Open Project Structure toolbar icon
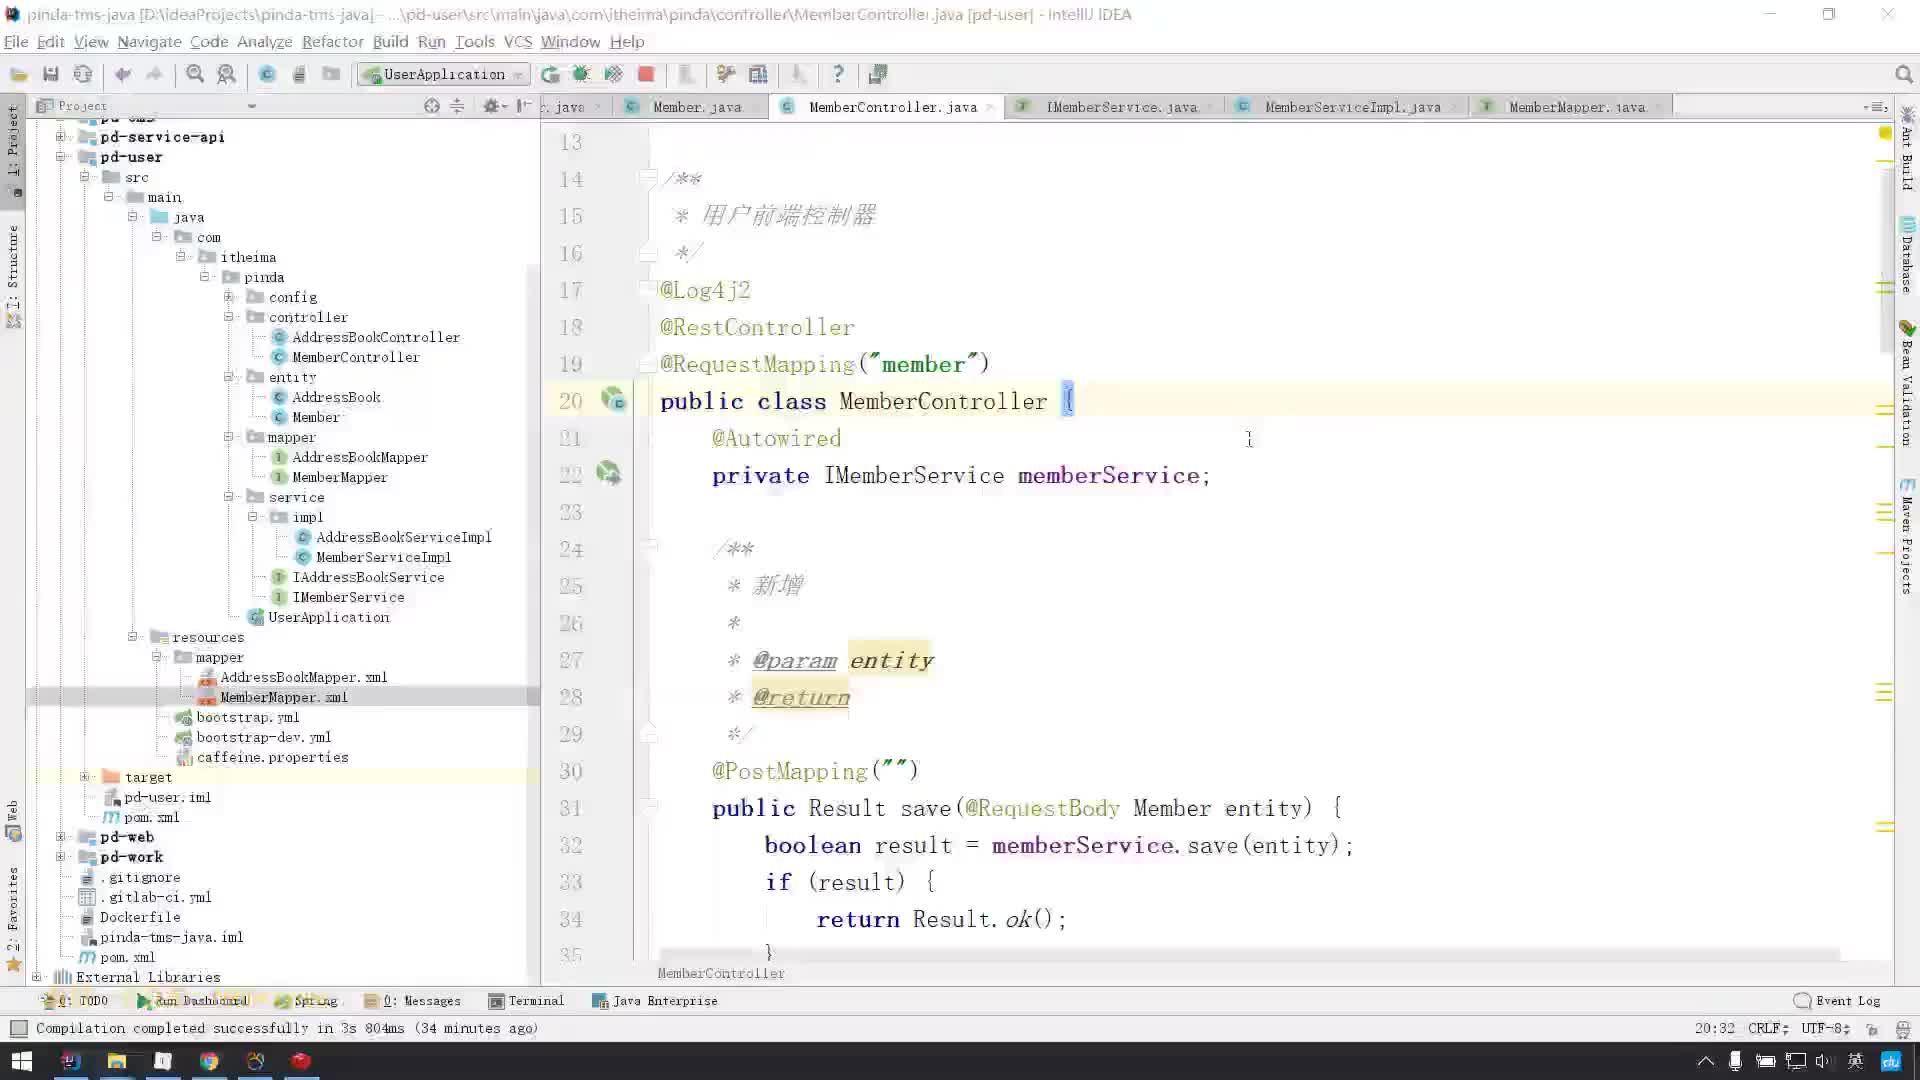Viewport: 1920px width, 1080px height. [758, 74]
